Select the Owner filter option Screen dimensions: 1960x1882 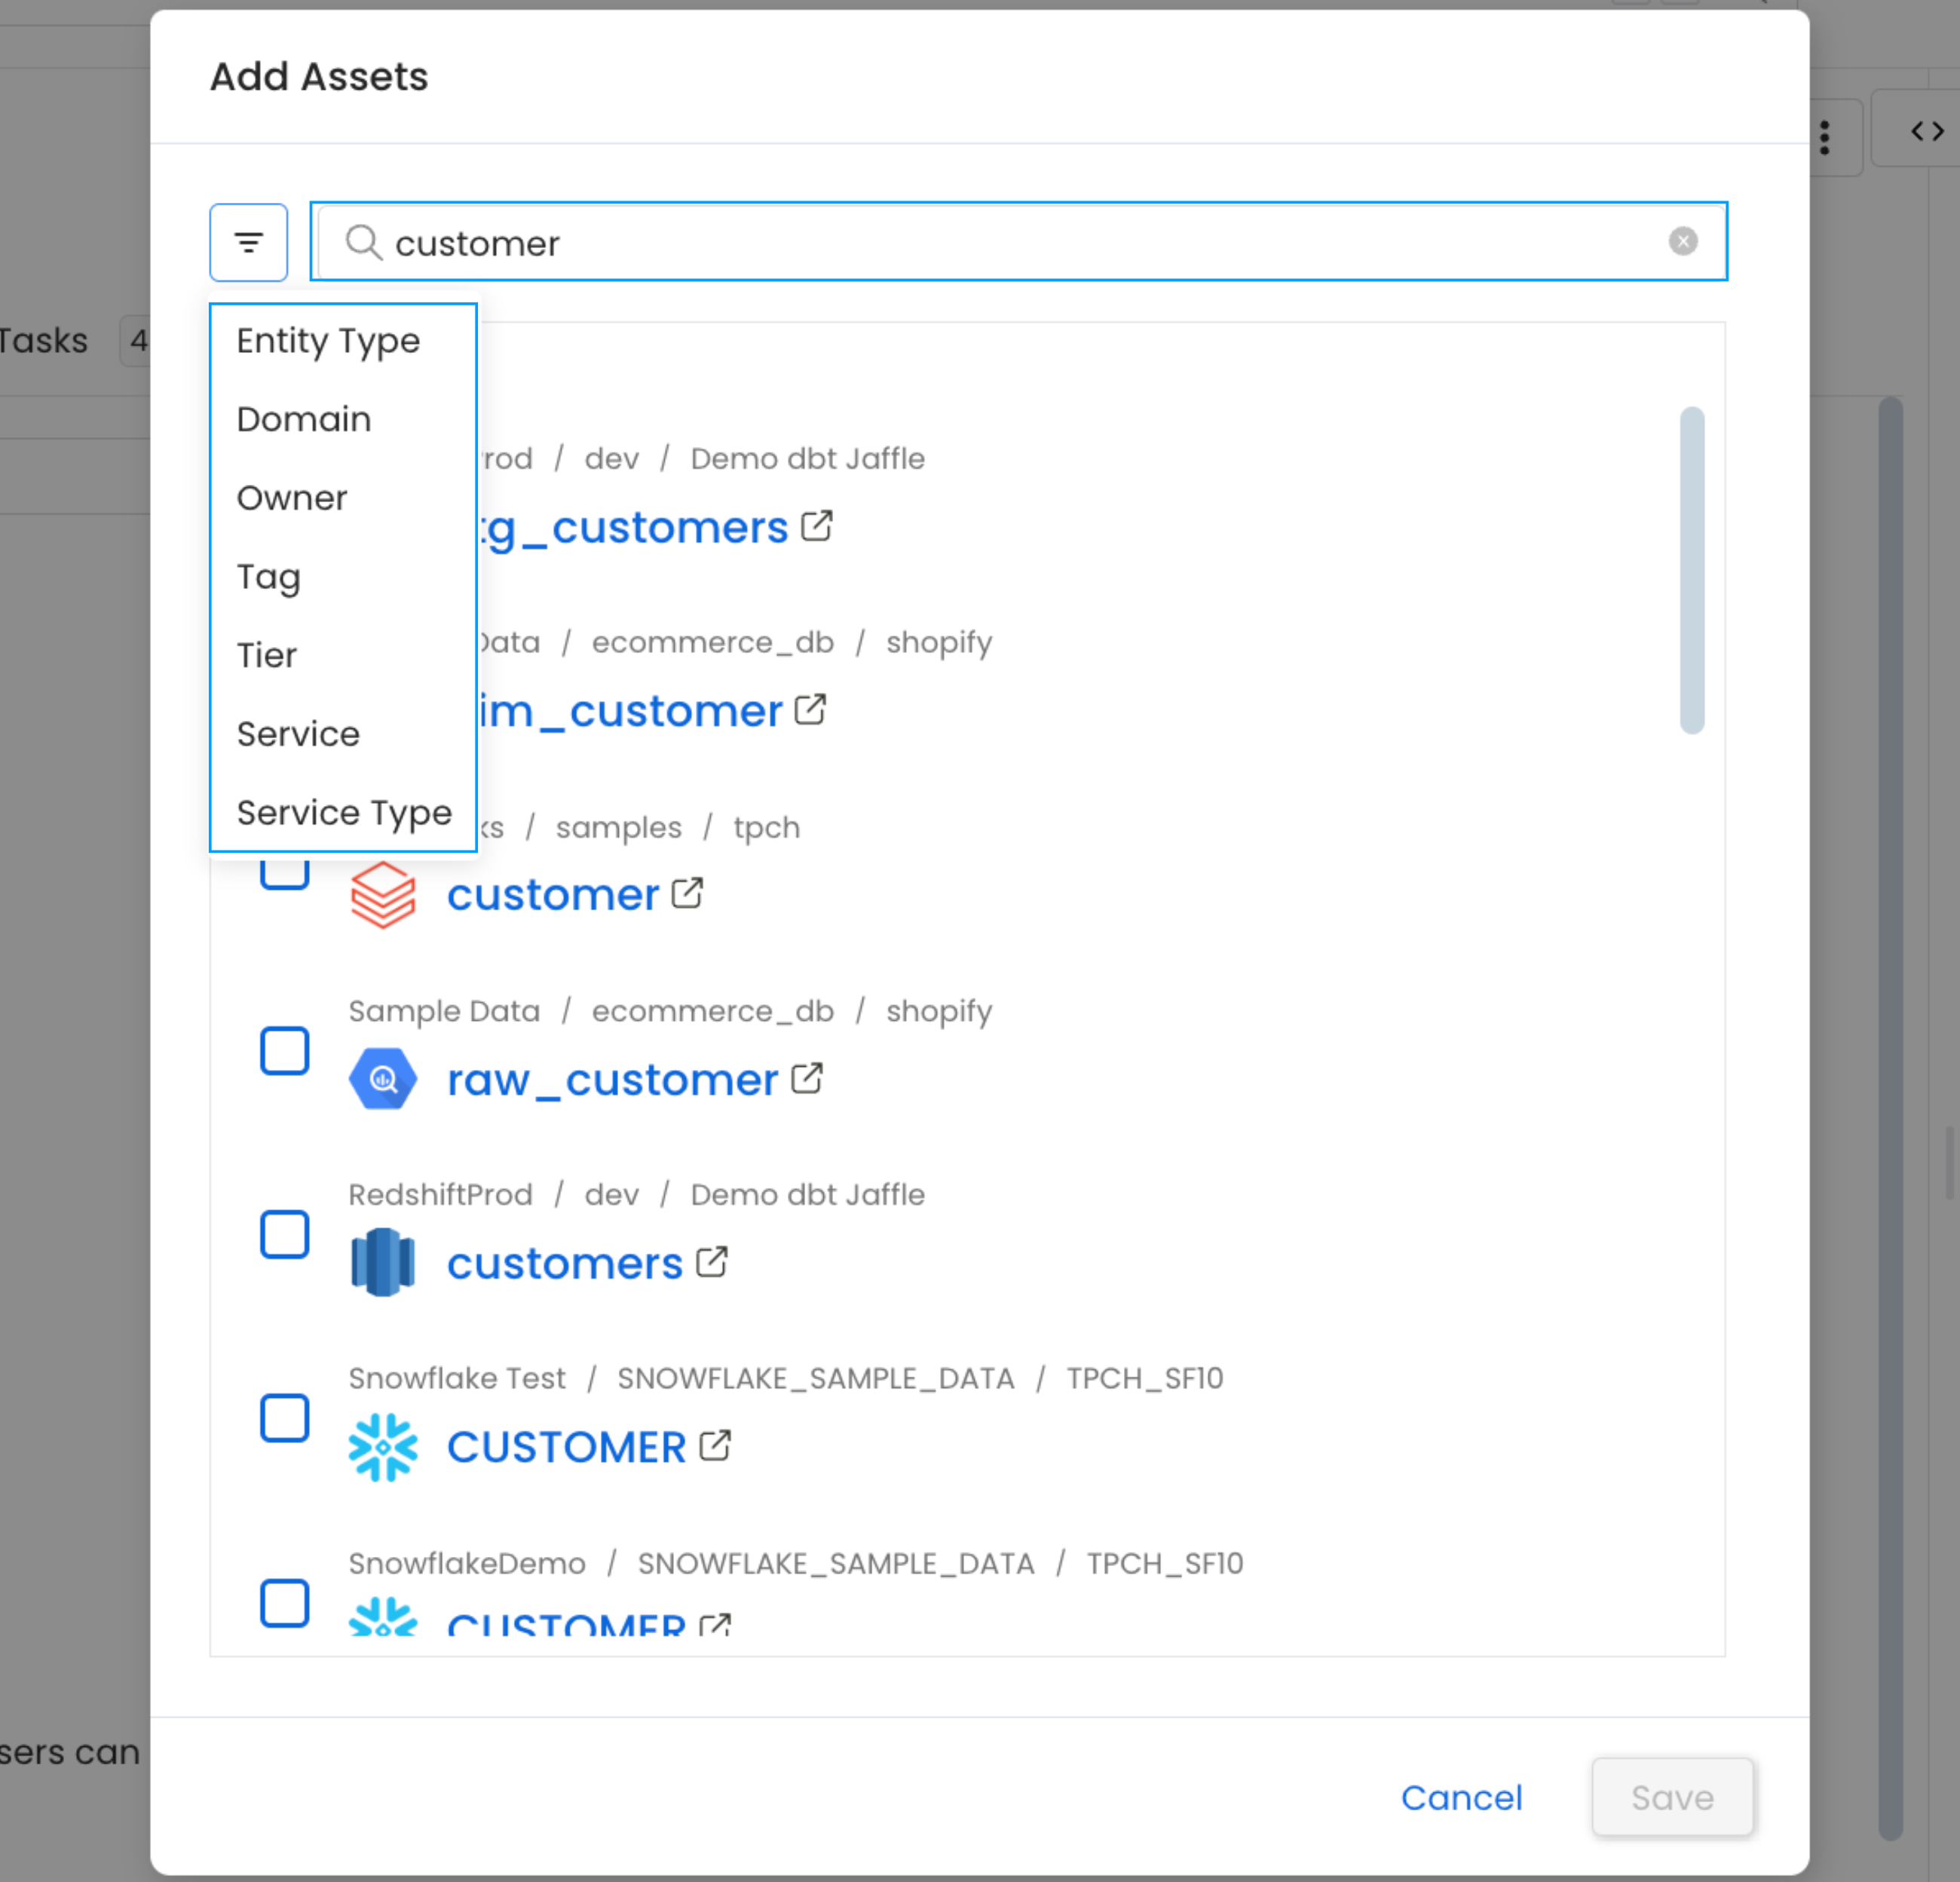pos(292,497)
